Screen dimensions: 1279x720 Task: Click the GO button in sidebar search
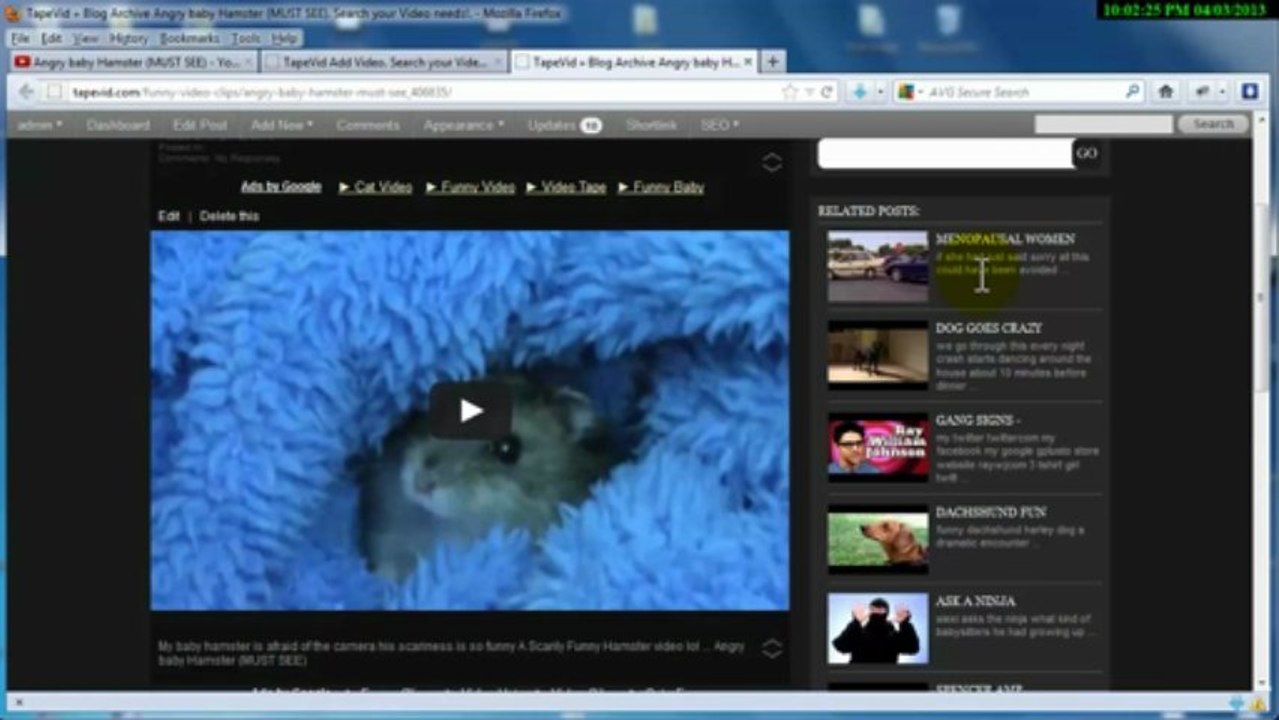click(x=1087, y=153)
